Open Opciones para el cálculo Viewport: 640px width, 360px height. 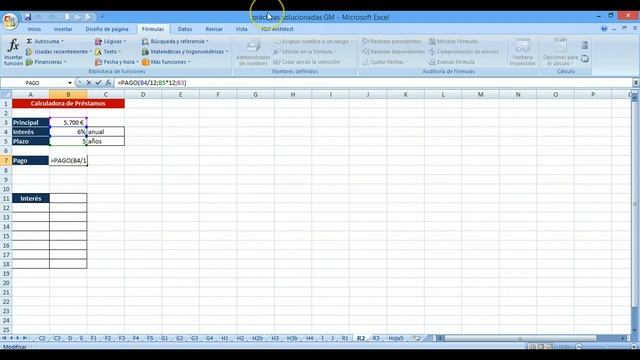coord(560,52)
